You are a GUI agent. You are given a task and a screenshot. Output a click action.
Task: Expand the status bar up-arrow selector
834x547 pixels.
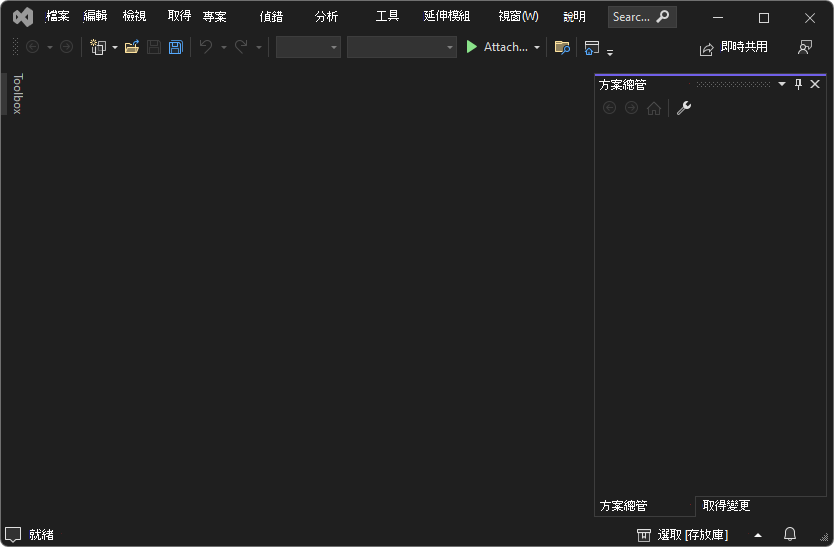[758, 535]
